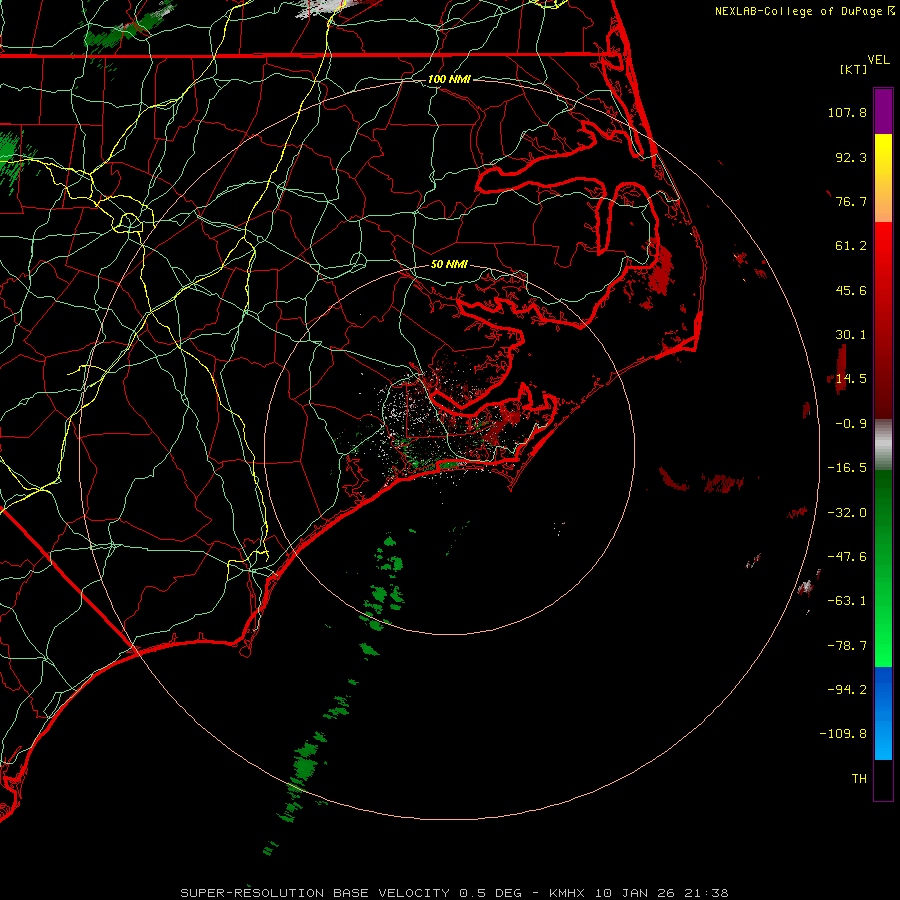Click the [KT] units label
The height and width of the screenshot is (900, 900).
tap(854, 69)
